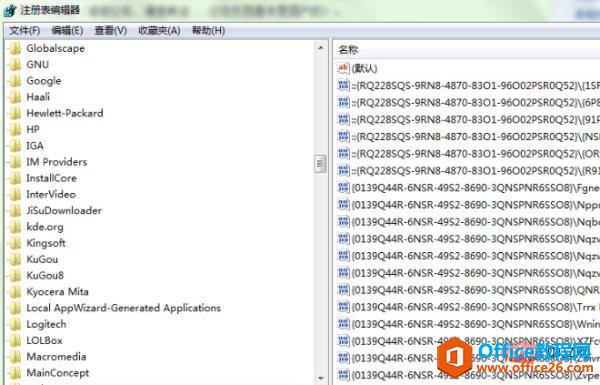
Task: Click binary icon of the row ending \{6P8
Action: click(343, 102)
